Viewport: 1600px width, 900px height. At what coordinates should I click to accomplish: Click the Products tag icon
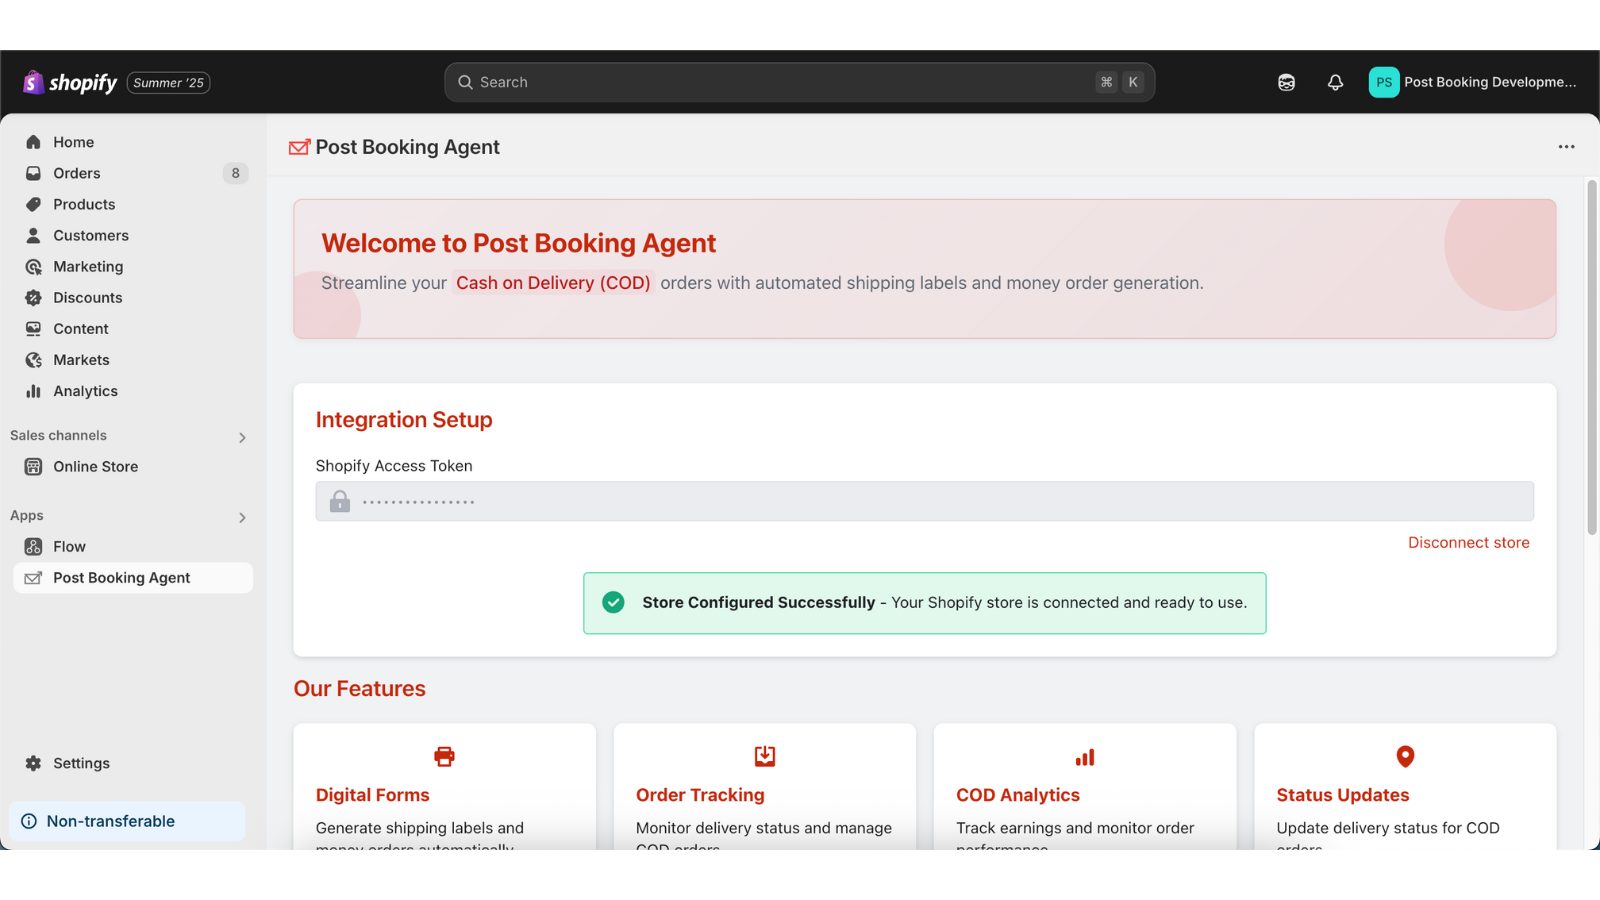coord(33,204)
